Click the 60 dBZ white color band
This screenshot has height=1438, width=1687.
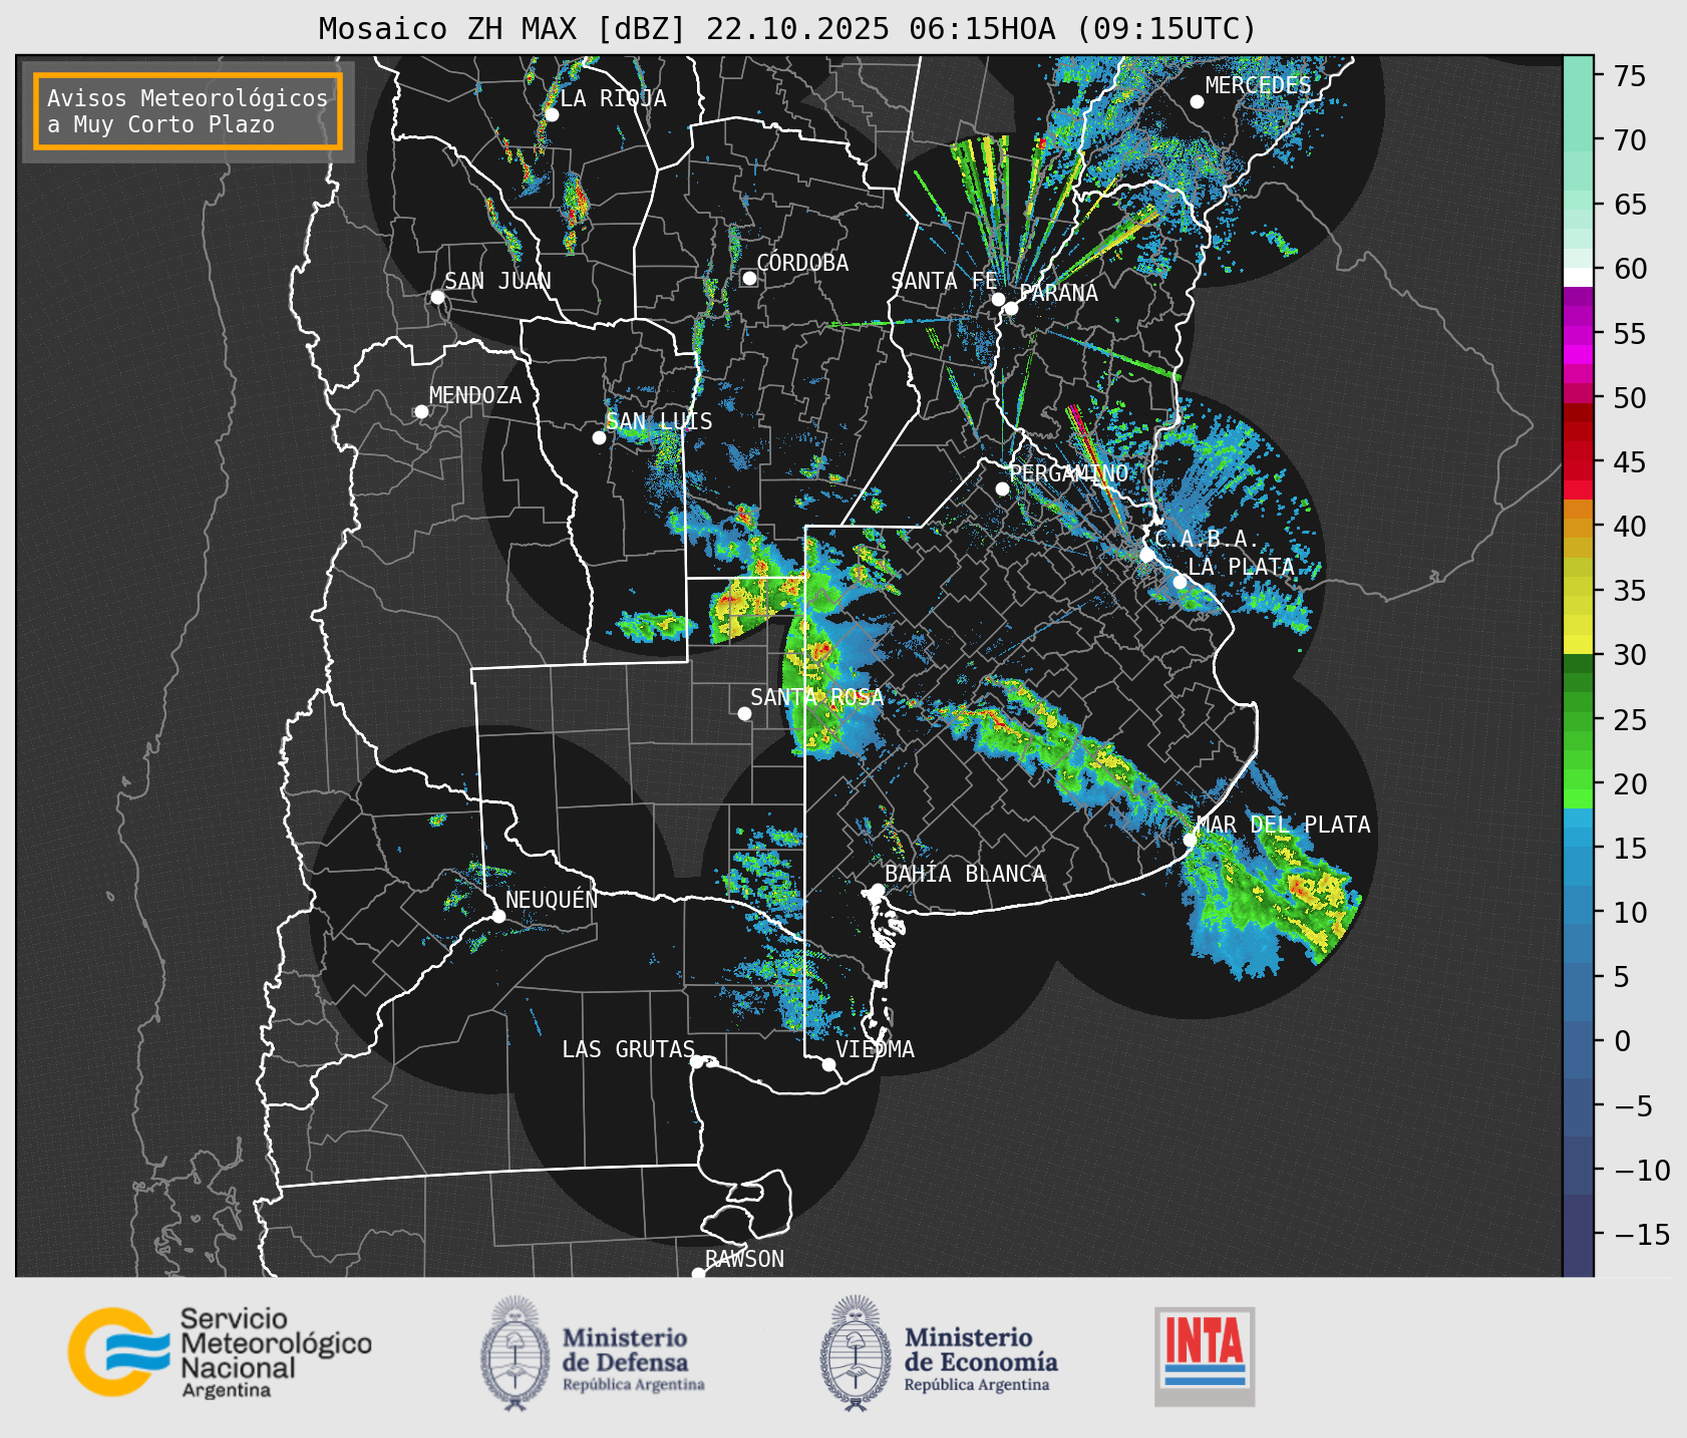(1578, 277)
